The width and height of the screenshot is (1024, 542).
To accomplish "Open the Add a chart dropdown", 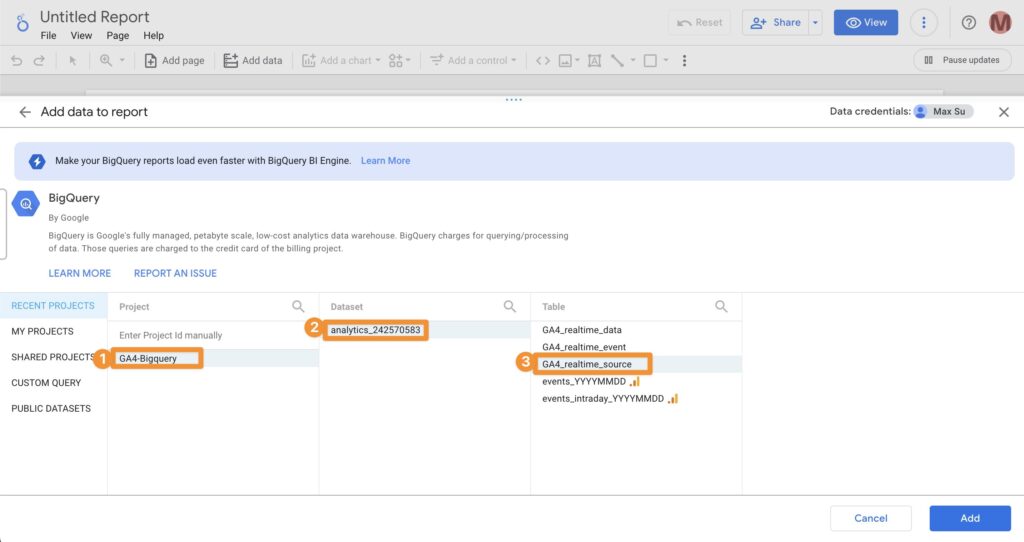I will [x=341, y=61].
